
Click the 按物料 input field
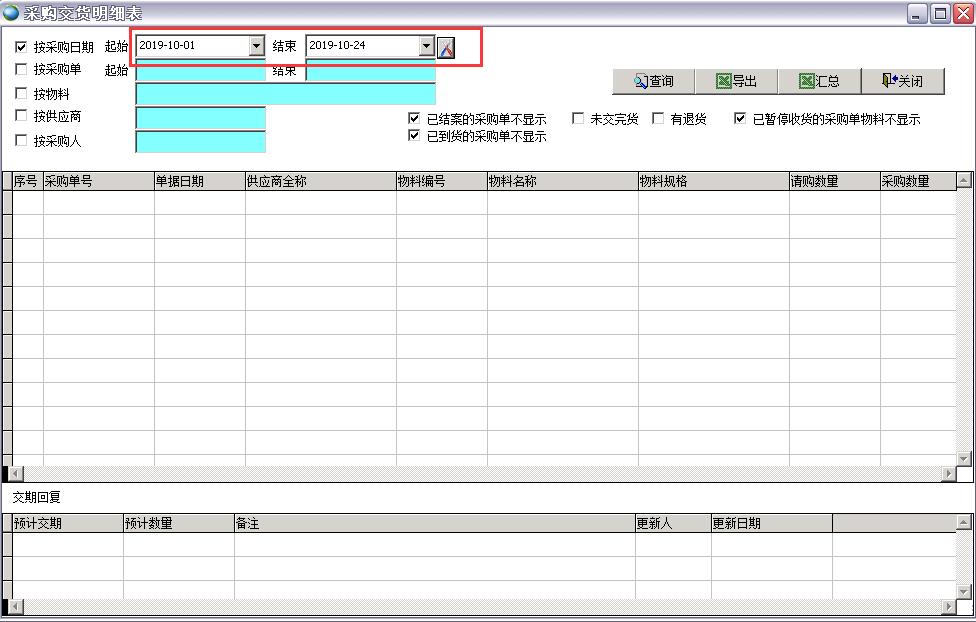pos(285,94)
